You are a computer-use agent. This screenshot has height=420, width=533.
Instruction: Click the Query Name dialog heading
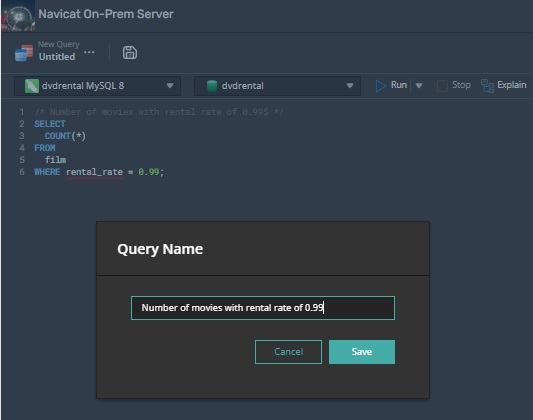(x=160, y=249)
